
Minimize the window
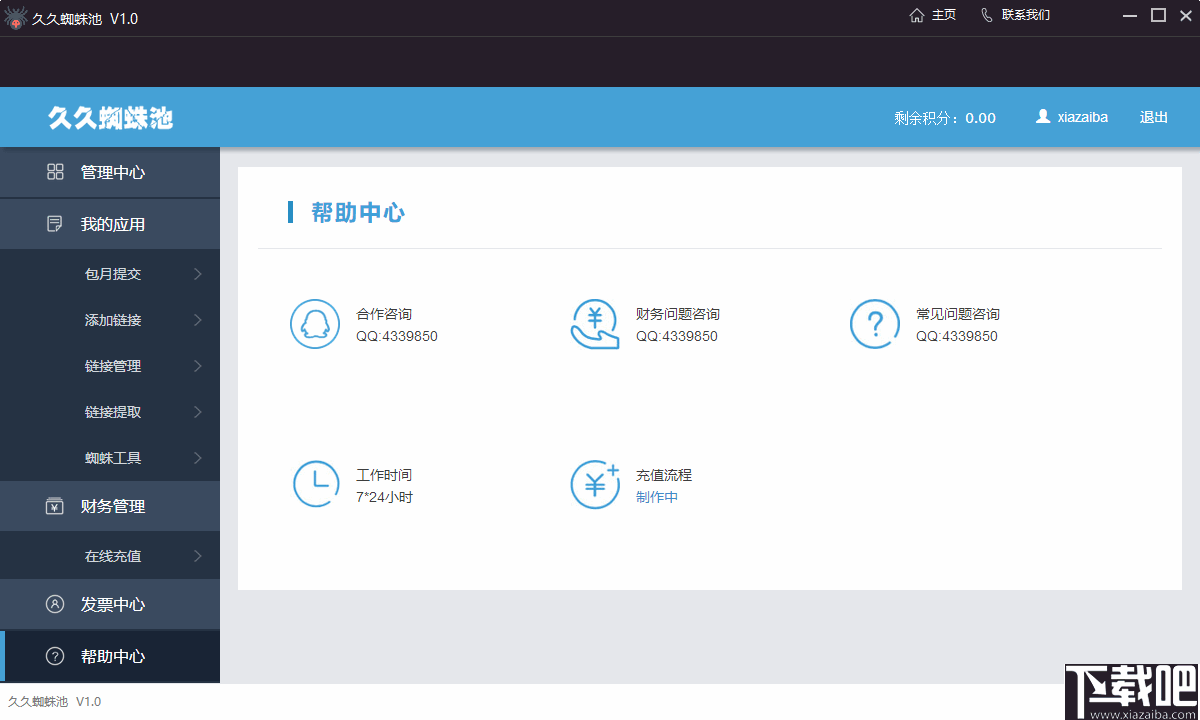click(1131, 15)
